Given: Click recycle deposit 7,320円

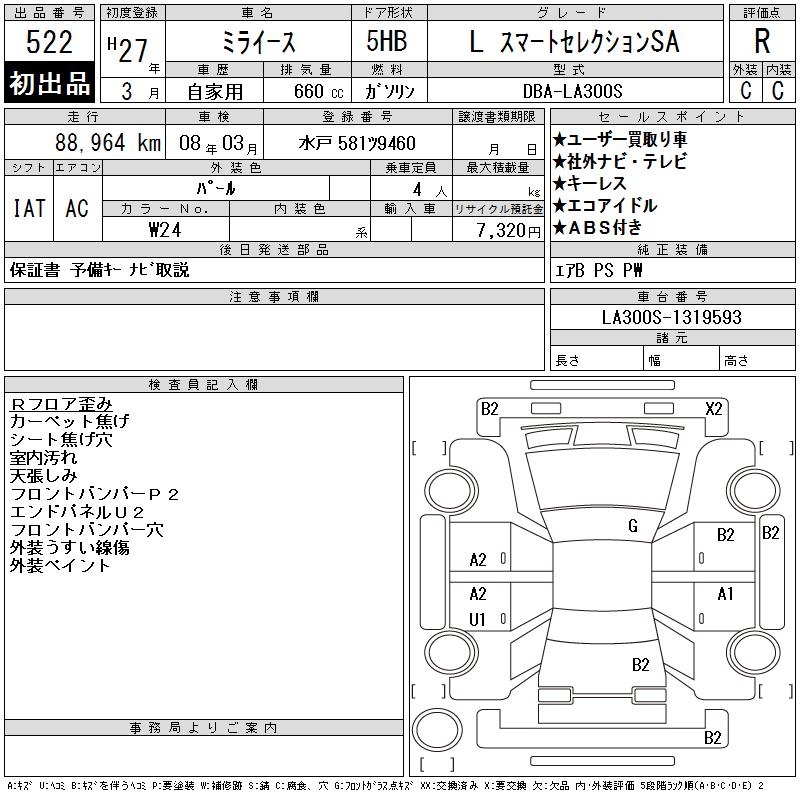Looking at the screenshot, I should [508, 231].
